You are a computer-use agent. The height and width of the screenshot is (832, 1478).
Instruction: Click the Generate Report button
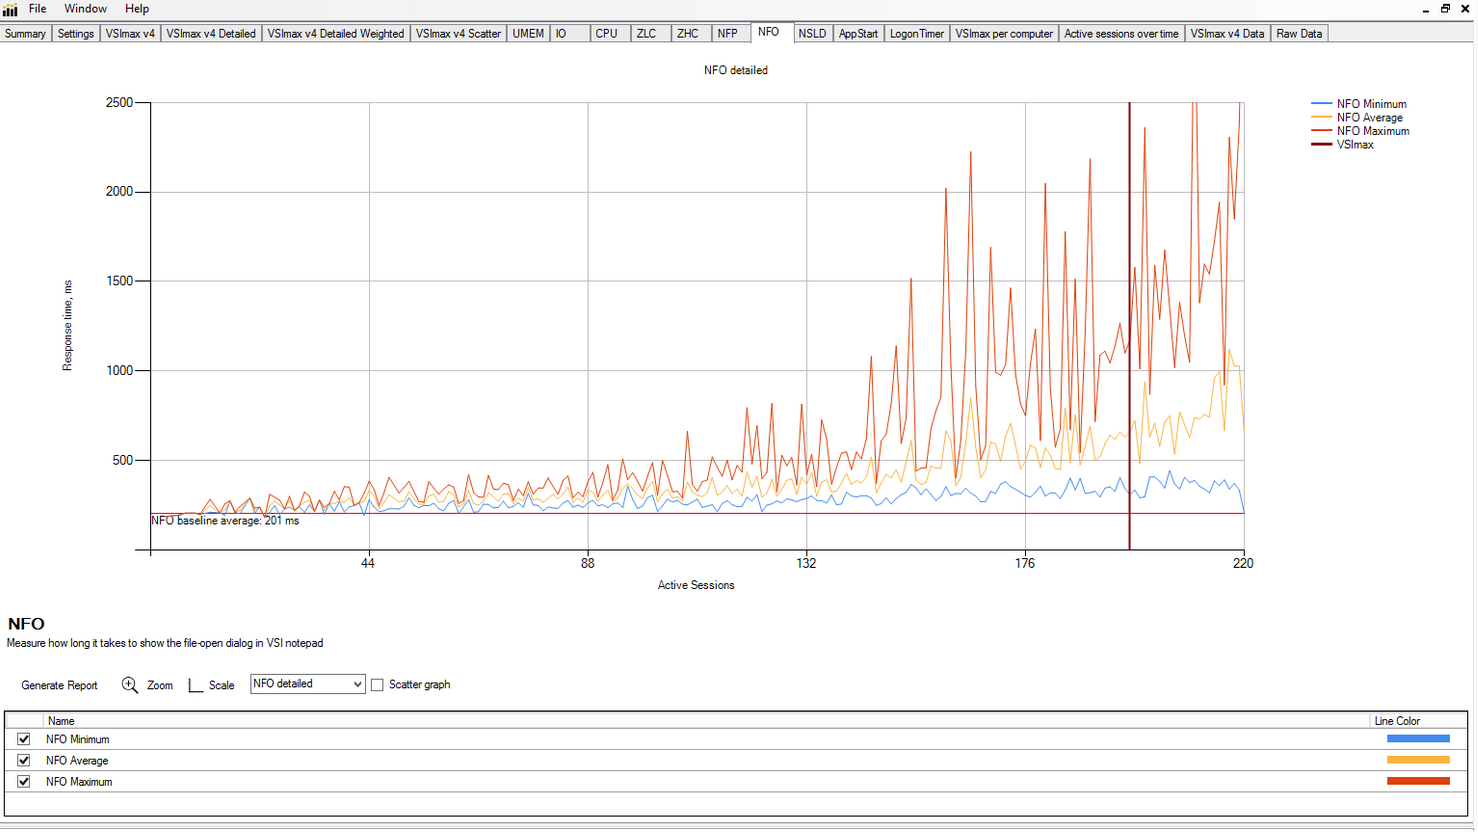coord(59,685)
